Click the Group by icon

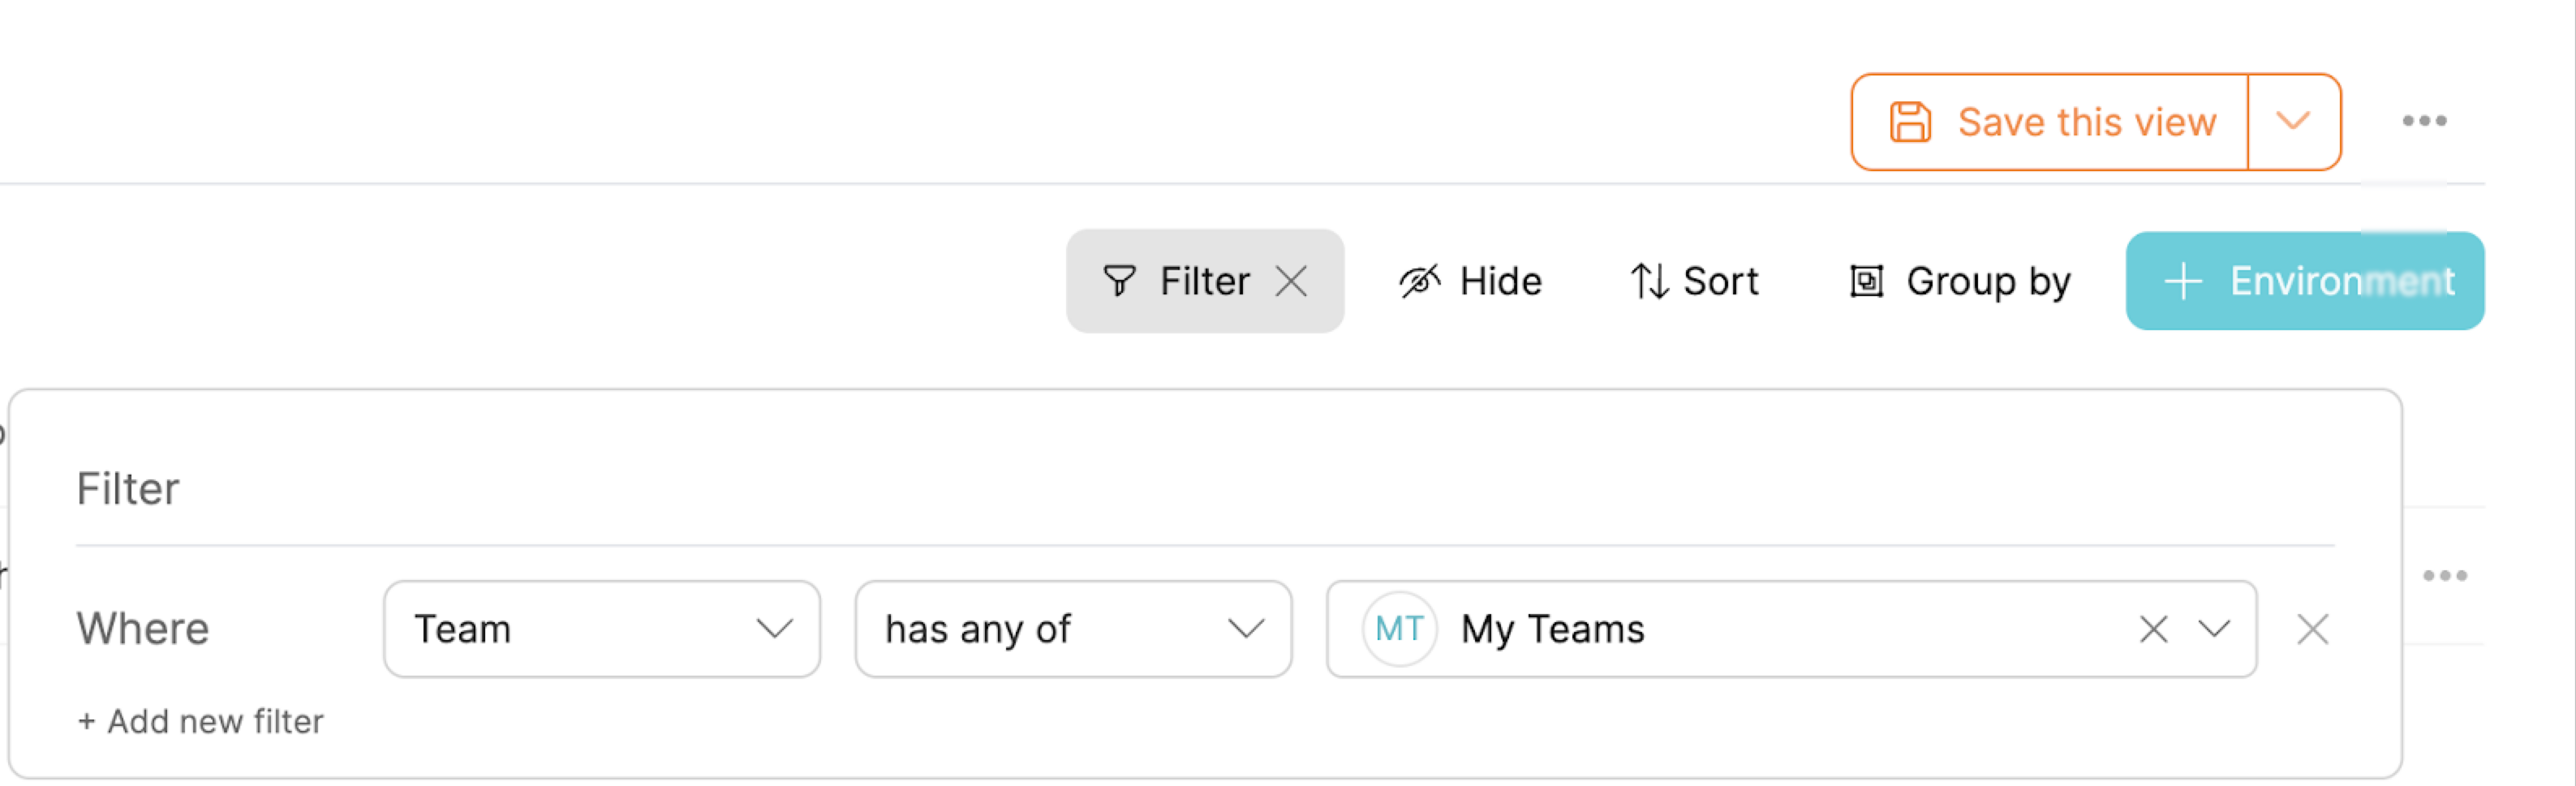tap(1866, 281)
